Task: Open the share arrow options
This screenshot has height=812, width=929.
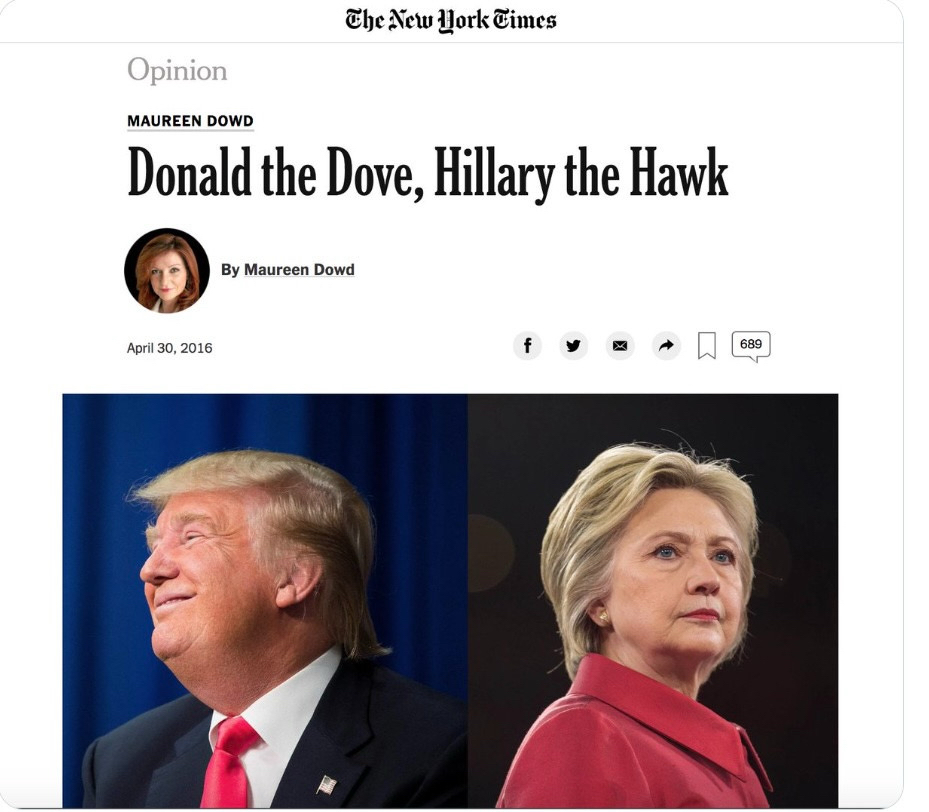Action: [x=666, y=345]
